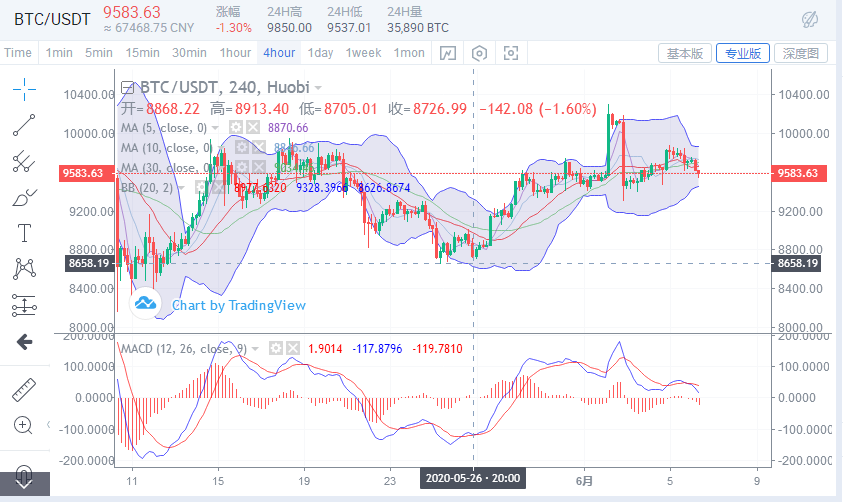Toggle magnet mode at bottom of toolbar
843x502 pixels.
tap(24, 474)
